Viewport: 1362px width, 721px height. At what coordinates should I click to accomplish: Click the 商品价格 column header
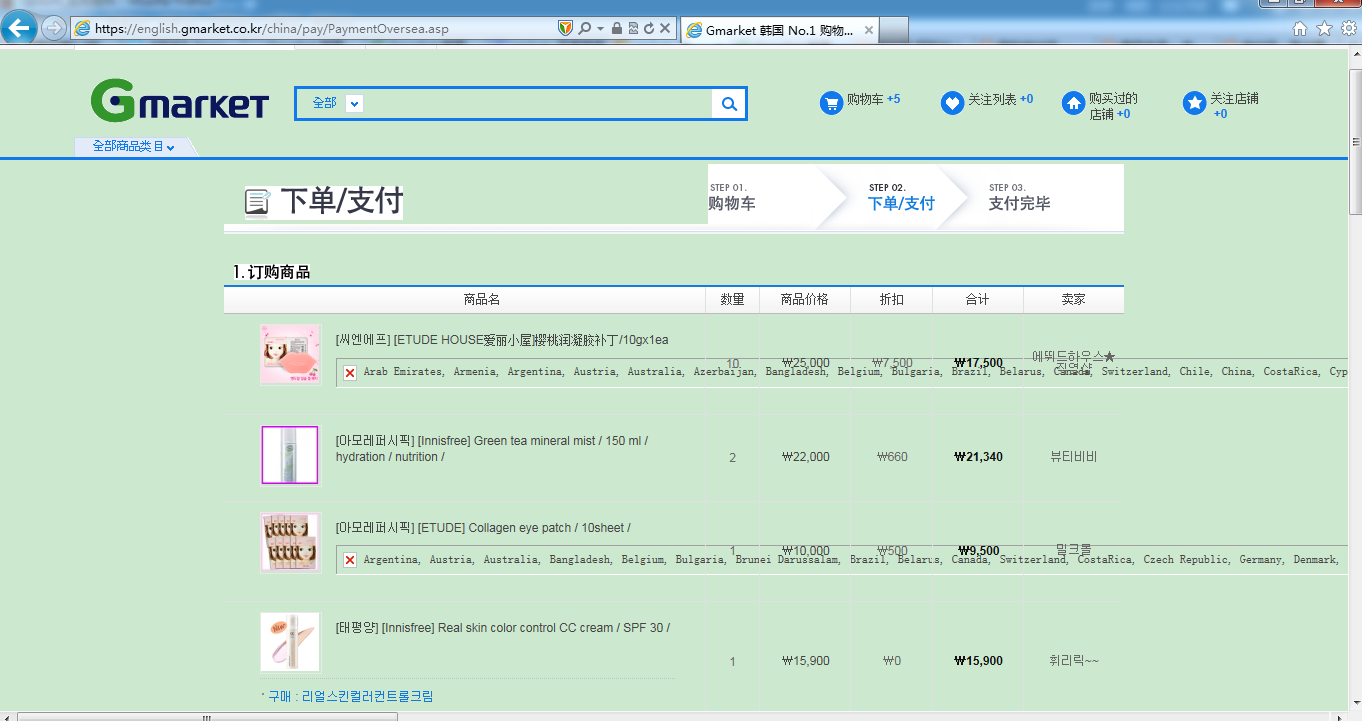point(804,300)
